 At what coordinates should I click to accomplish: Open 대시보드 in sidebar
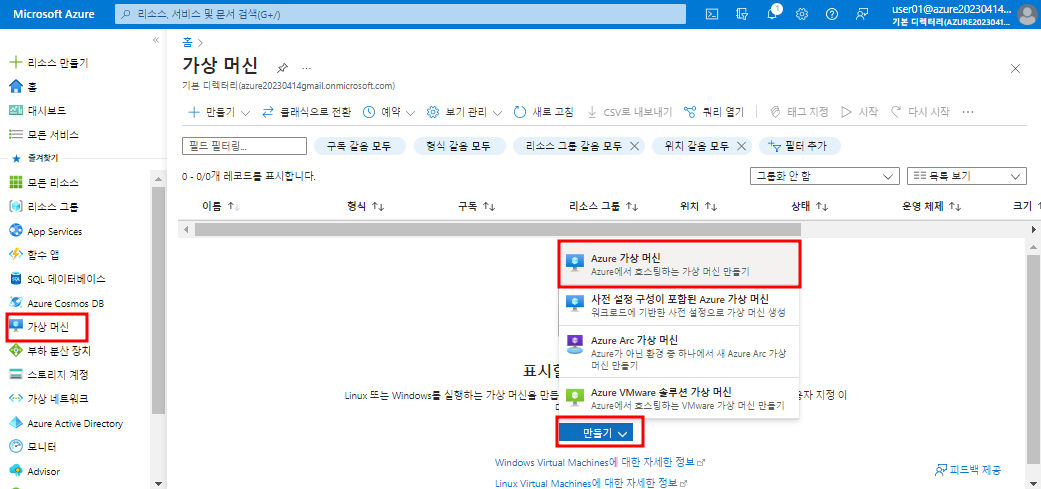point(37,110)
